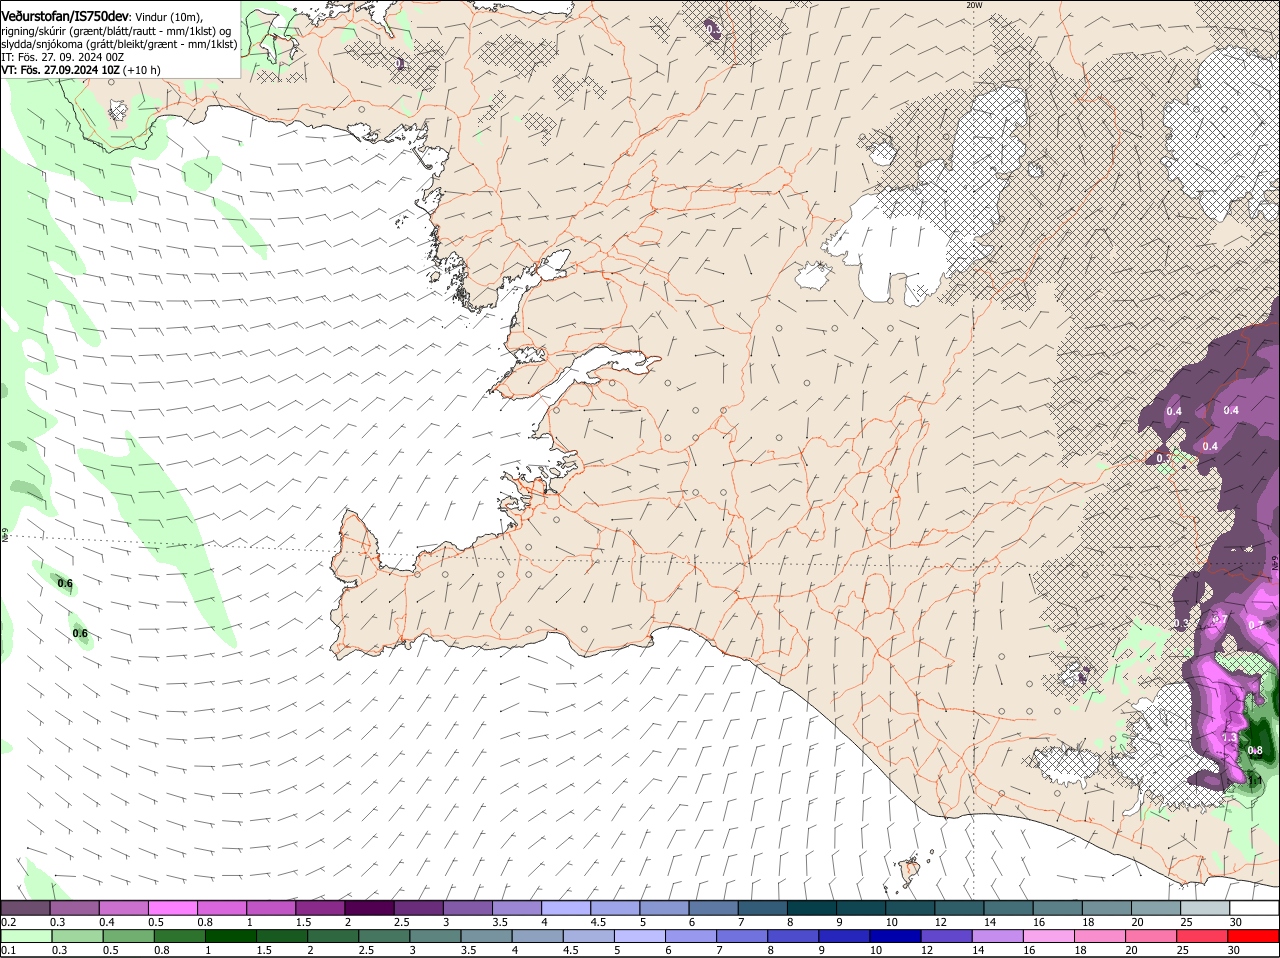Click the lower '0.6' value over the western sea
The image size is (1280, 958).
[x=80, y=633]
